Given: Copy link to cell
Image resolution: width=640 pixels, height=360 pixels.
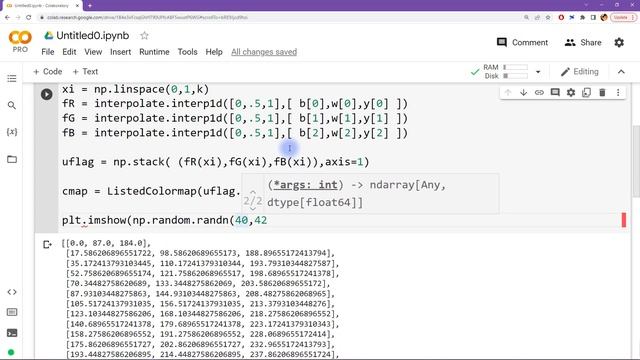Looking at the screenshot, I should coord(539,93).
